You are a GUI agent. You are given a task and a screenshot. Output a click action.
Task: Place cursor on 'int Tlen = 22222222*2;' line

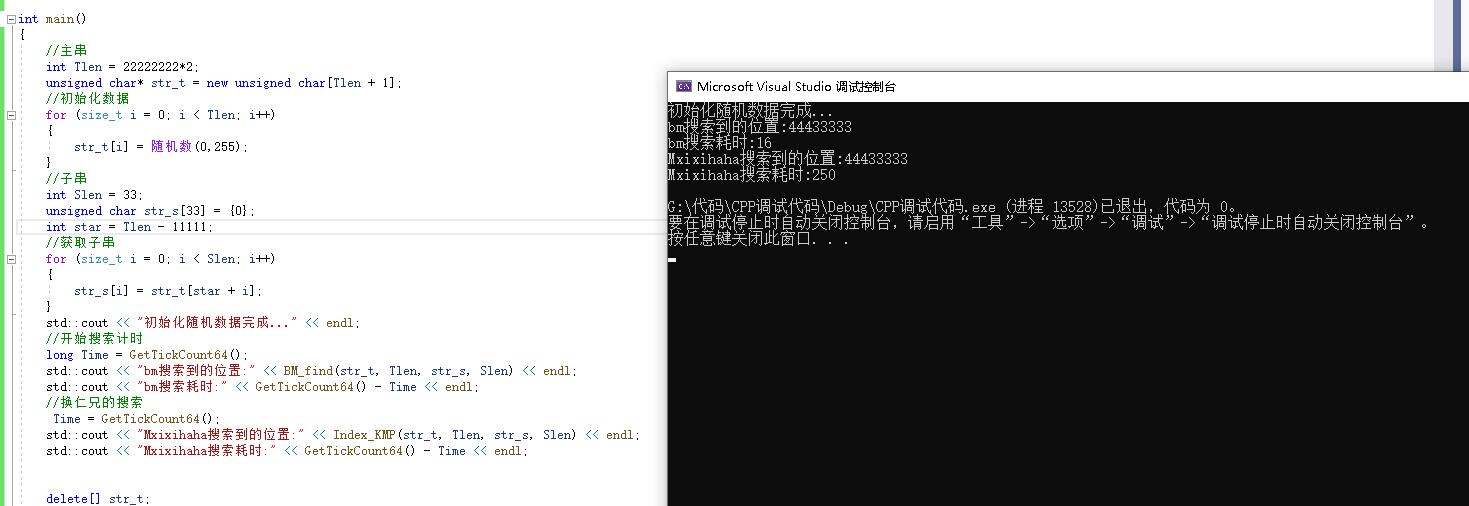122,67
